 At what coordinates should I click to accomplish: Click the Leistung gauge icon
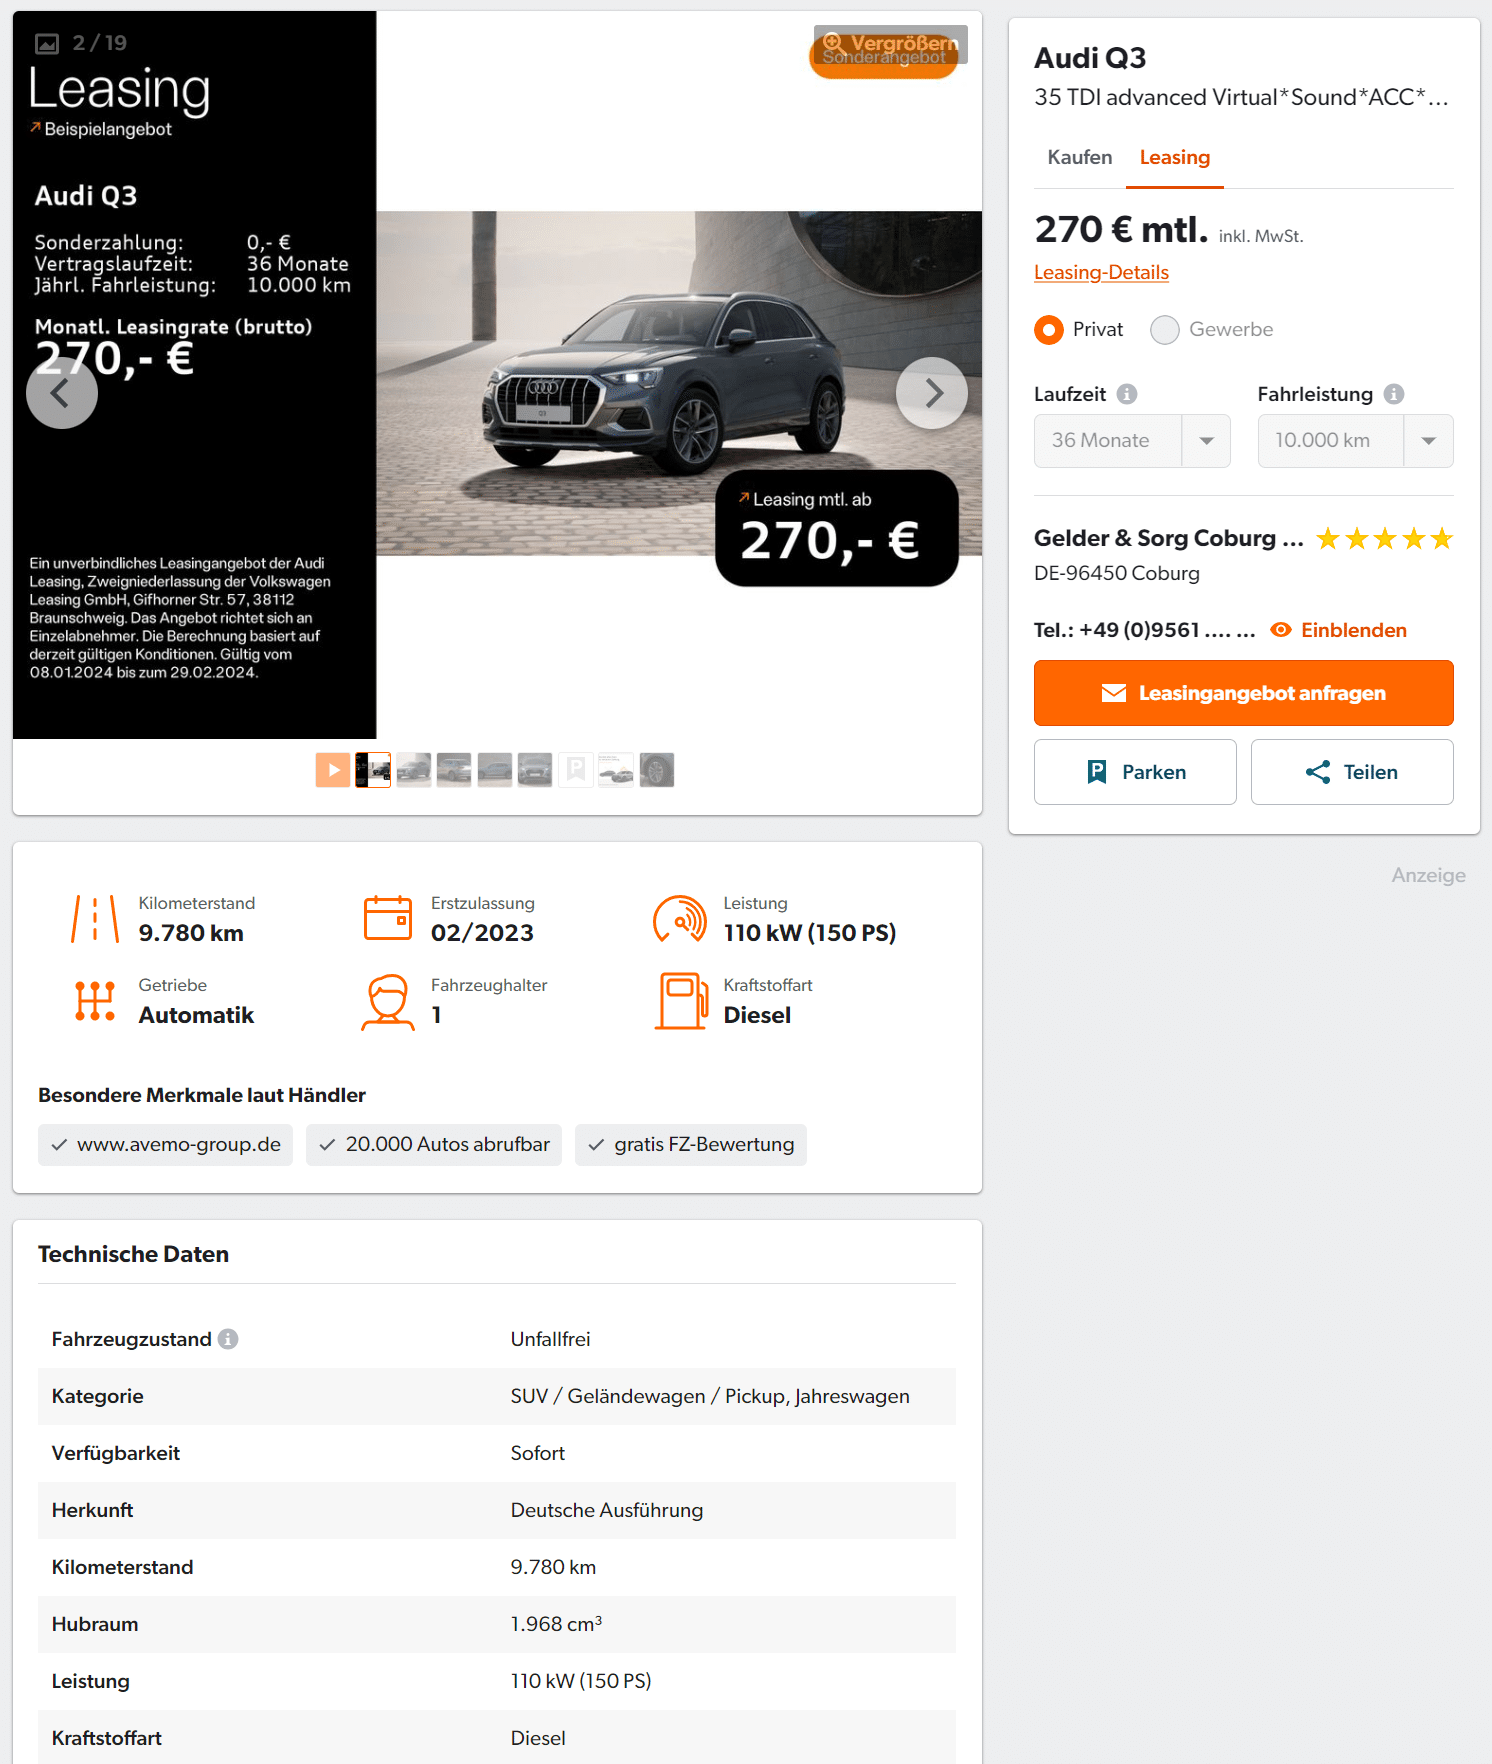tap(680, 919)
